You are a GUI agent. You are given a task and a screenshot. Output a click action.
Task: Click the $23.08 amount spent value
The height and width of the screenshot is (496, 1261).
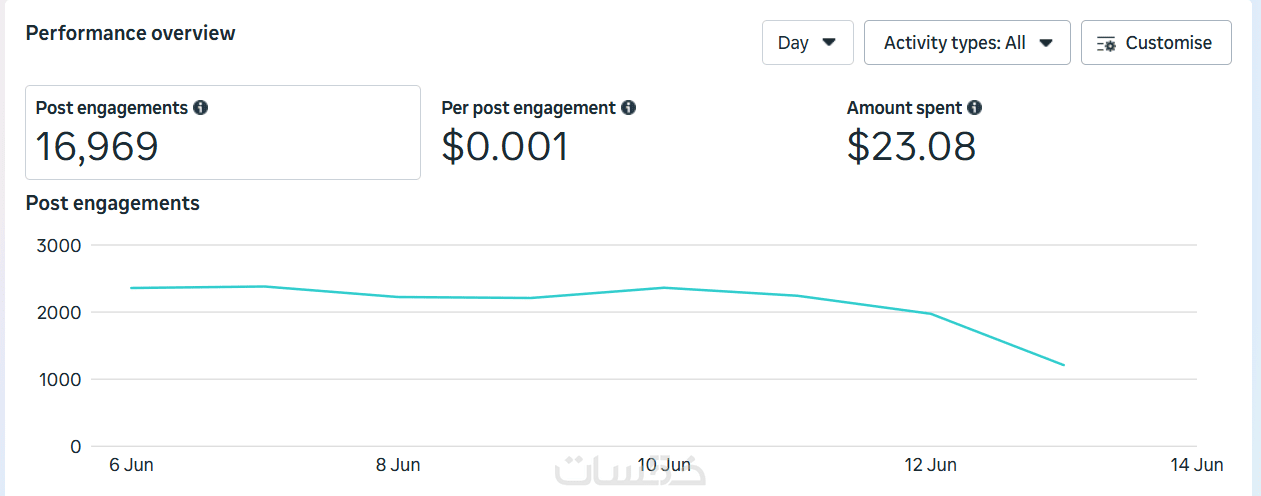pyautogui.click(x=911, y=147)
